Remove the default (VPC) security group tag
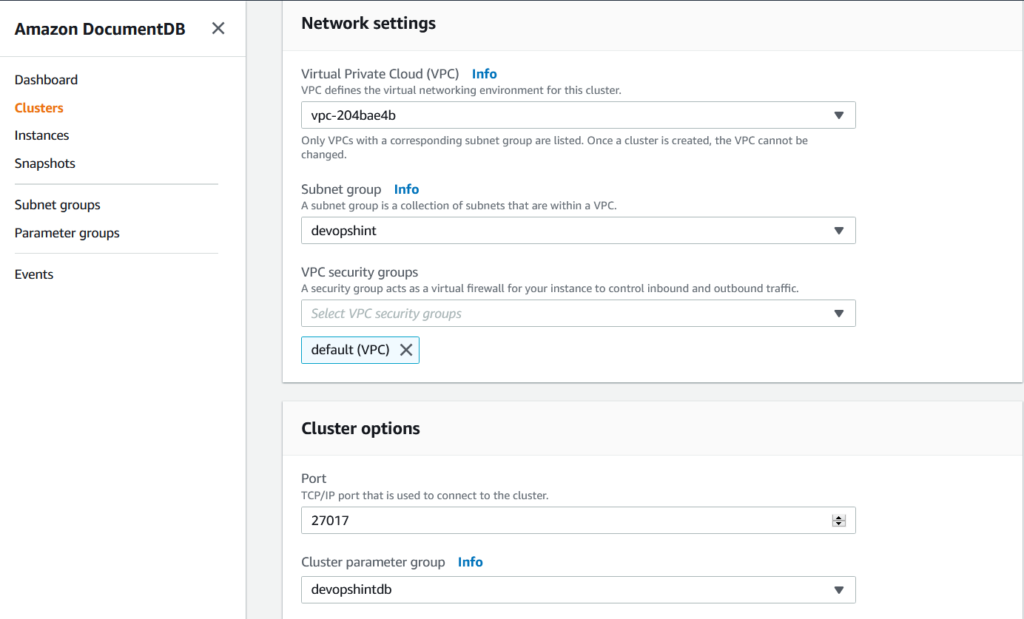The height and width of the screenshot is (619, 1024). (x=406, y=350)
